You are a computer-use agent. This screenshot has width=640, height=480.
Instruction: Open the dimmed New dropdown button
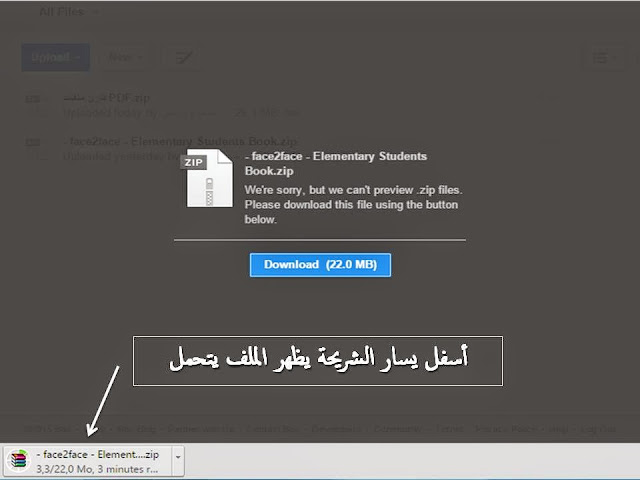126,58
